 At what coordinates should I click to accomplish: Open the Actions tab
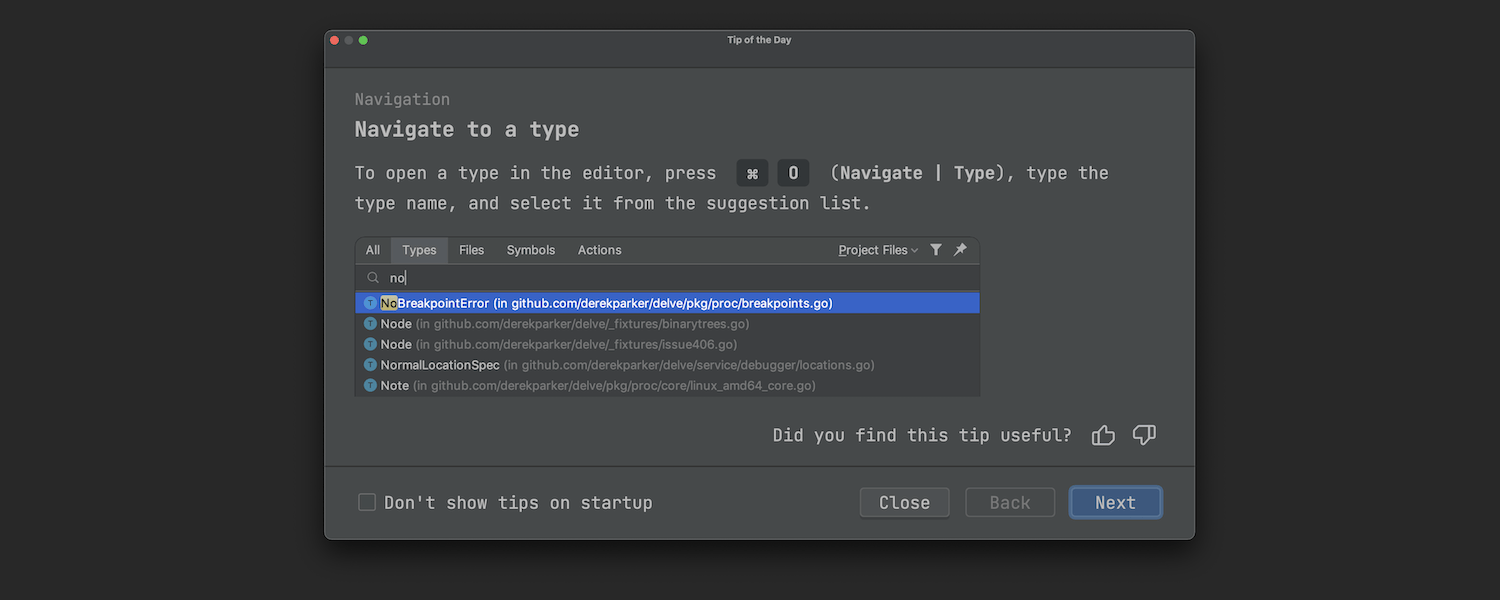tap(599, 250)
